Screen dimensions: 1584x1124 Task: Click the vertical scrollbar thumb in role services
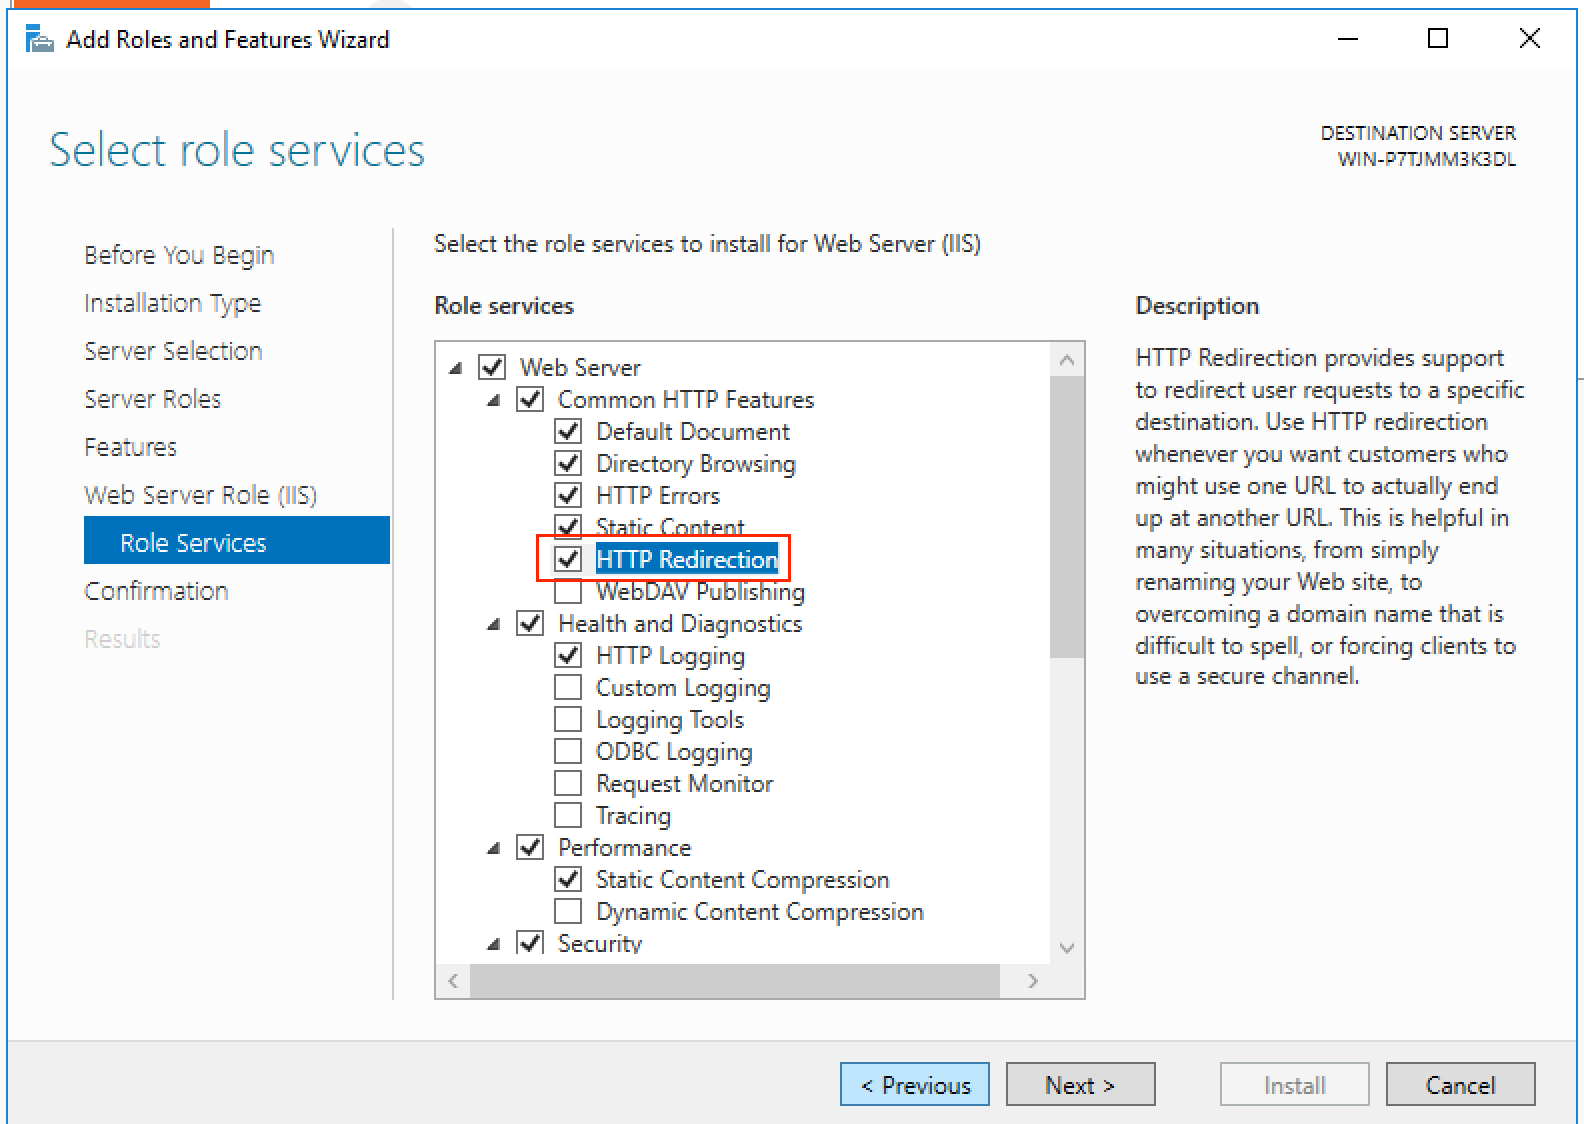[x=1066, y=517]
